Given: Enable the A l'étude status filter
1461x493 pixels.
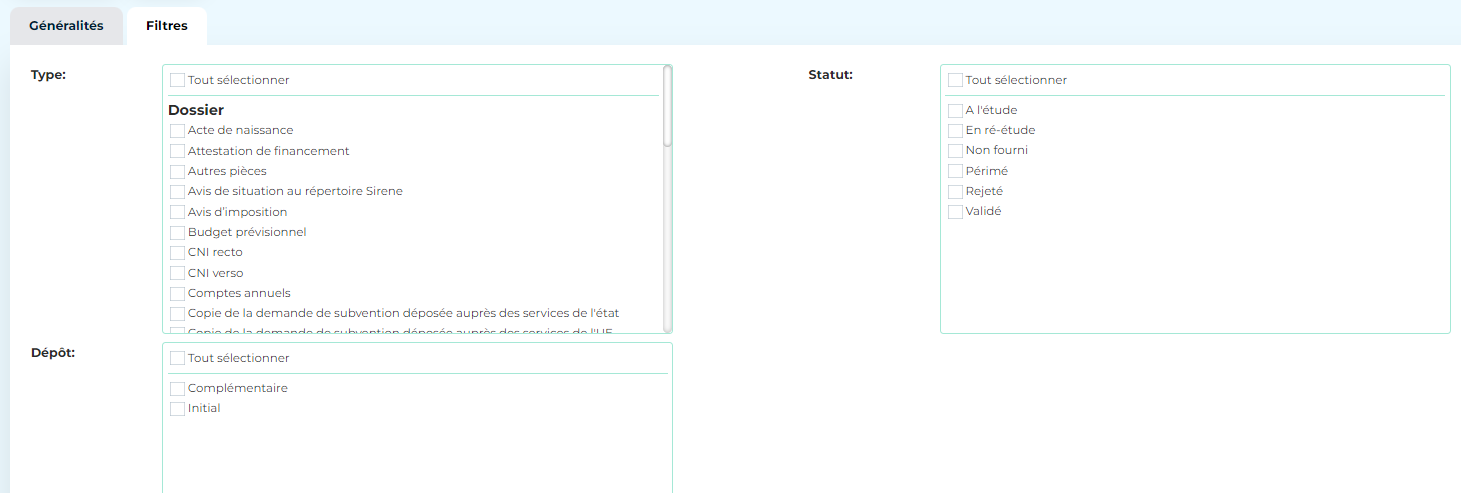Looking at the screenshot, I should pos(956,111).
